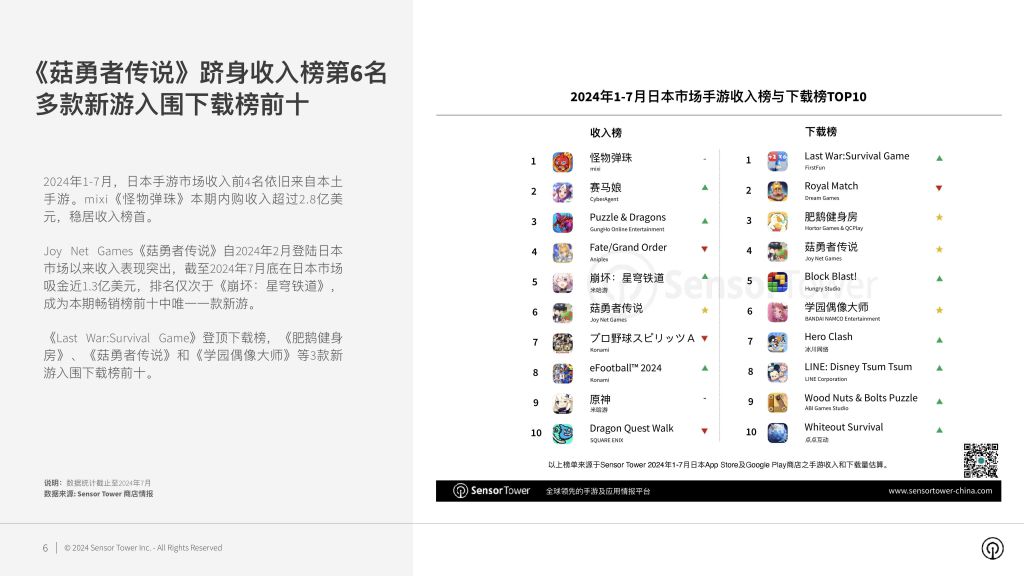1024x576 pixels.
Task: Click the slide headline 《菇勇者传说》跻身收入榜第6名
Action: click(x=211, y=72)
